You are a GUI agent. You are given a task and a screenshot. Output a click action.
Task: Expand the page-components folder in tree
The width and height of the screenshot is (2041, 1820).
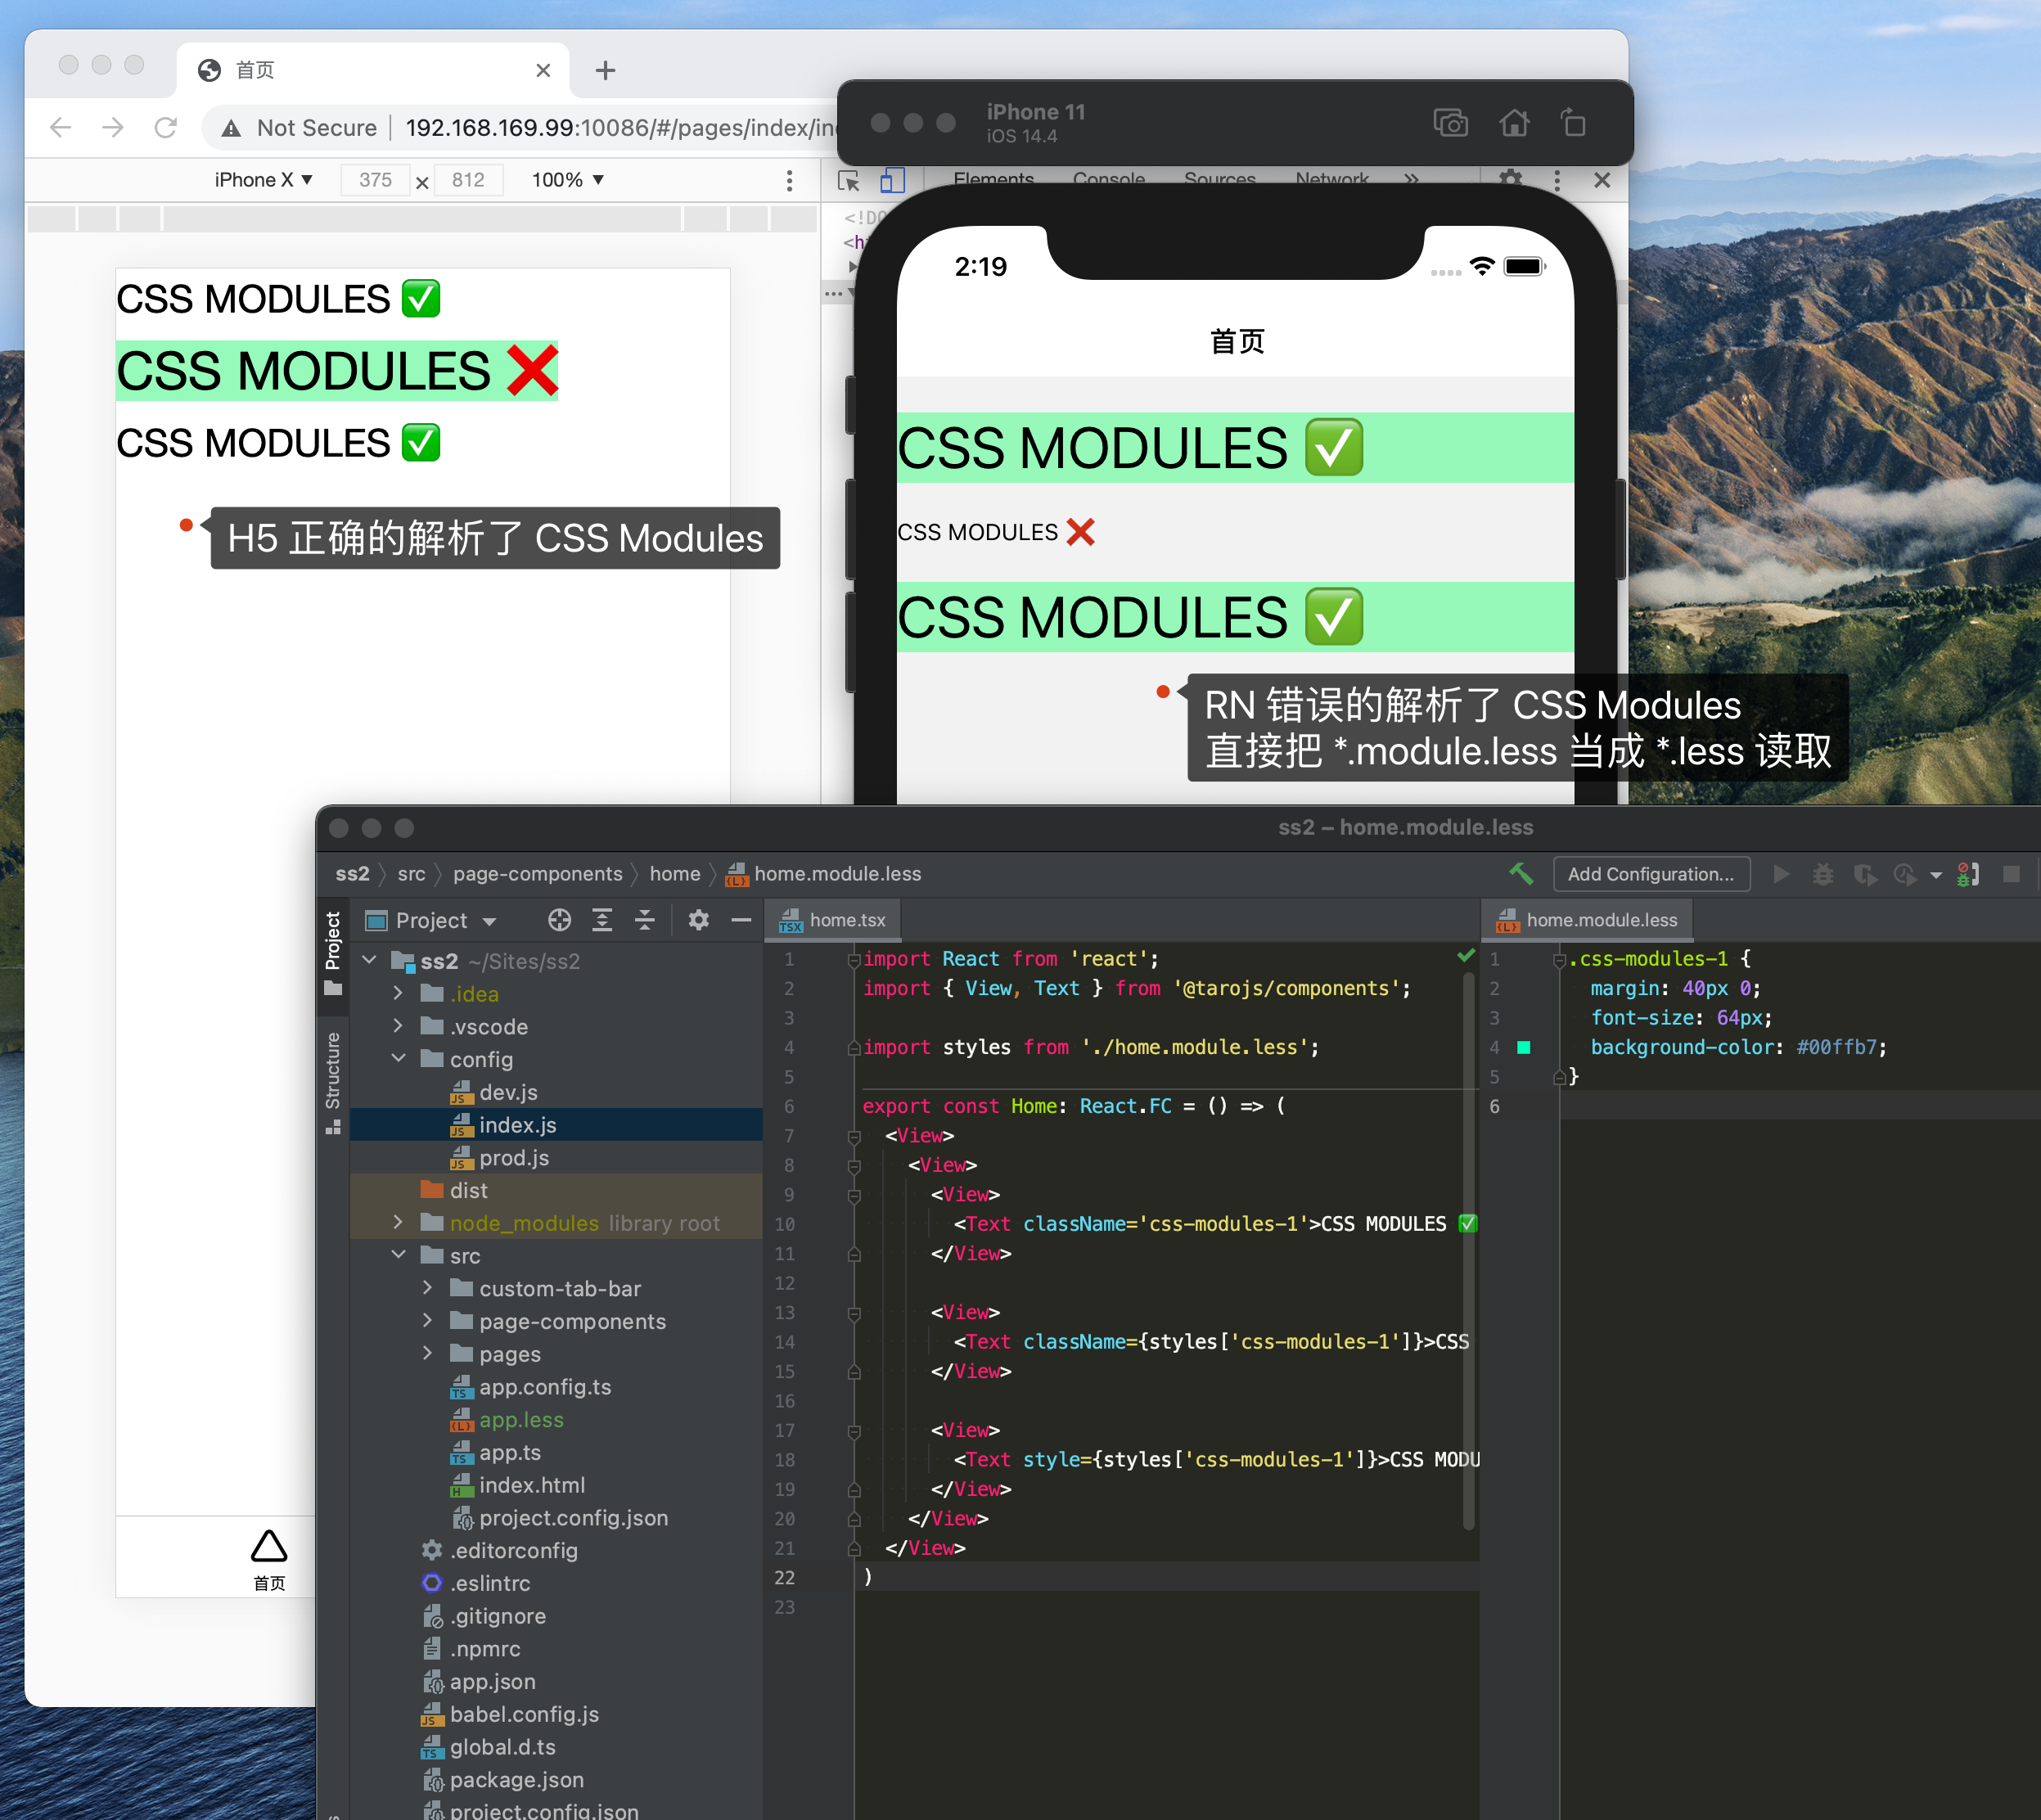click(x=428, y=1321)
